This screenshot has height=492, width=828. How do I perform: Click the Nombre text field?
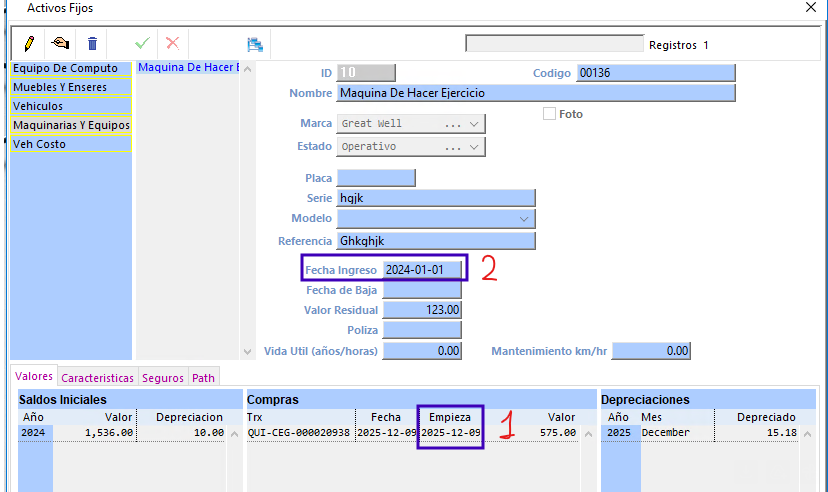click(535, 93)
